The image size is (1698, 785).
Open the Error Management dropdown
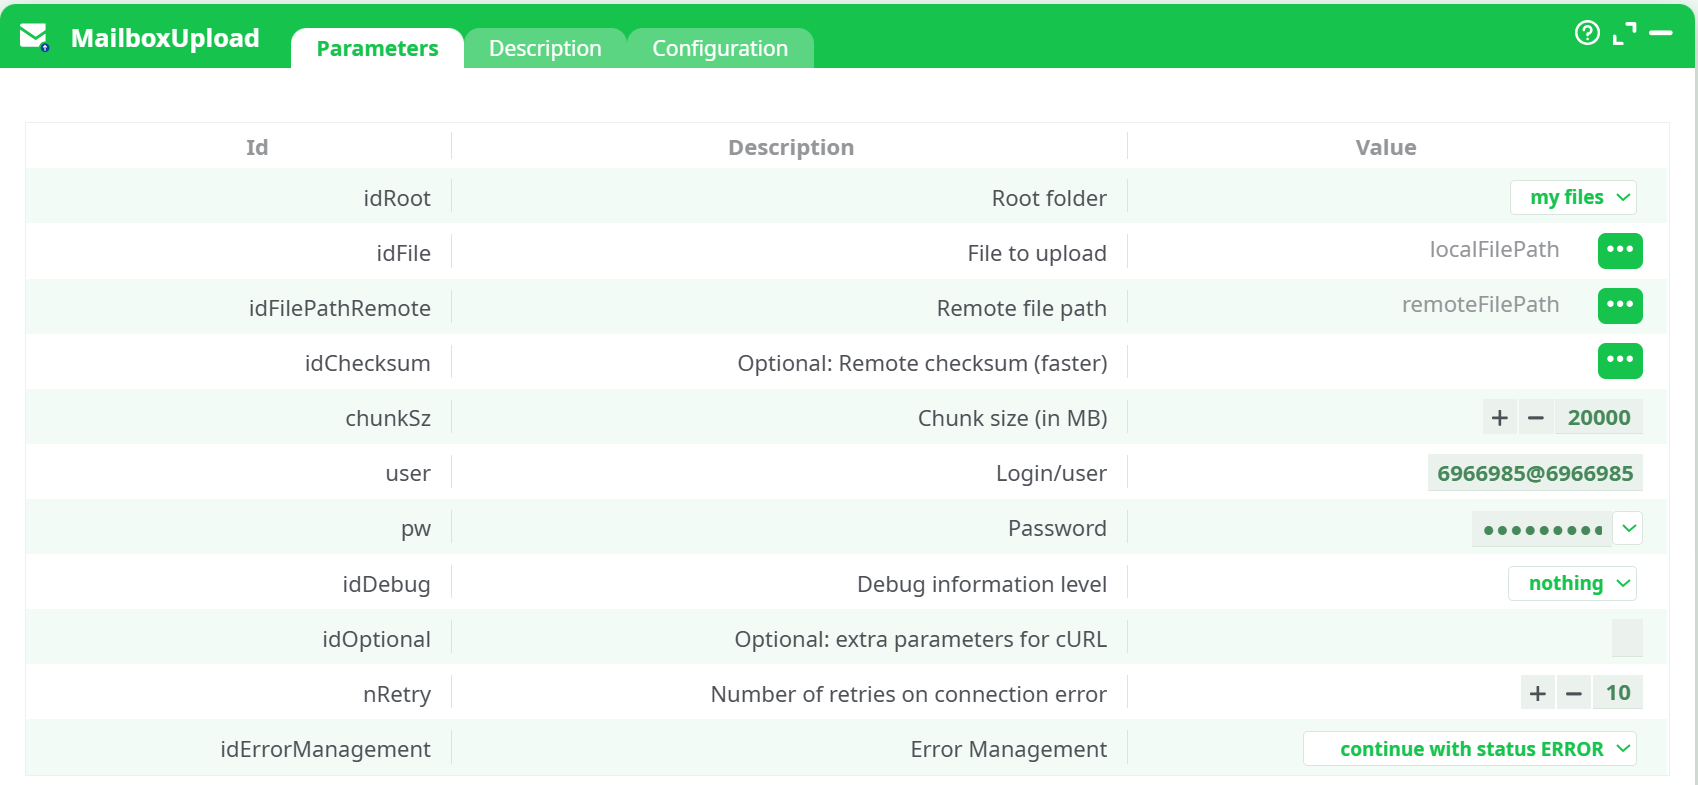(1469, 748)
